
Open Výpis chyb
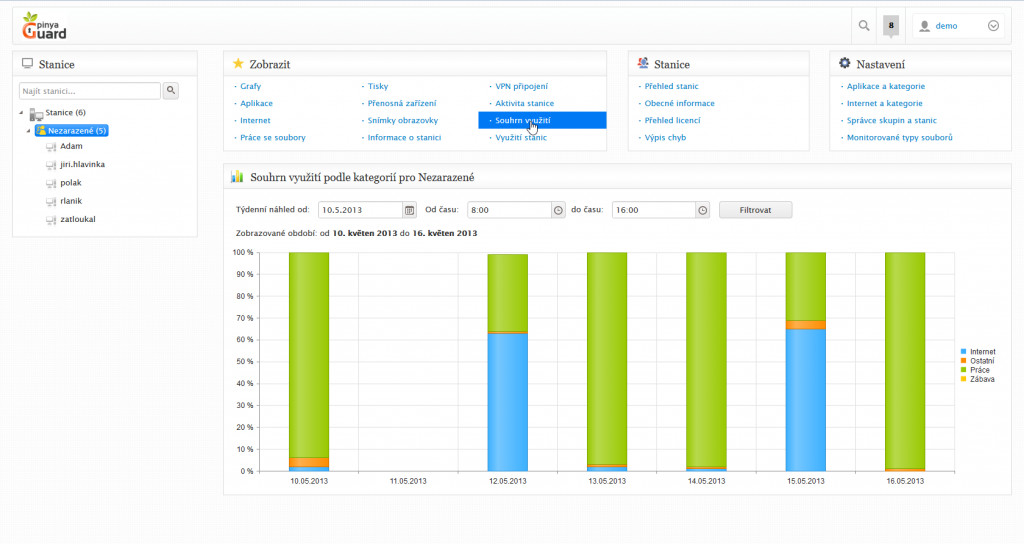coord(665,137)
